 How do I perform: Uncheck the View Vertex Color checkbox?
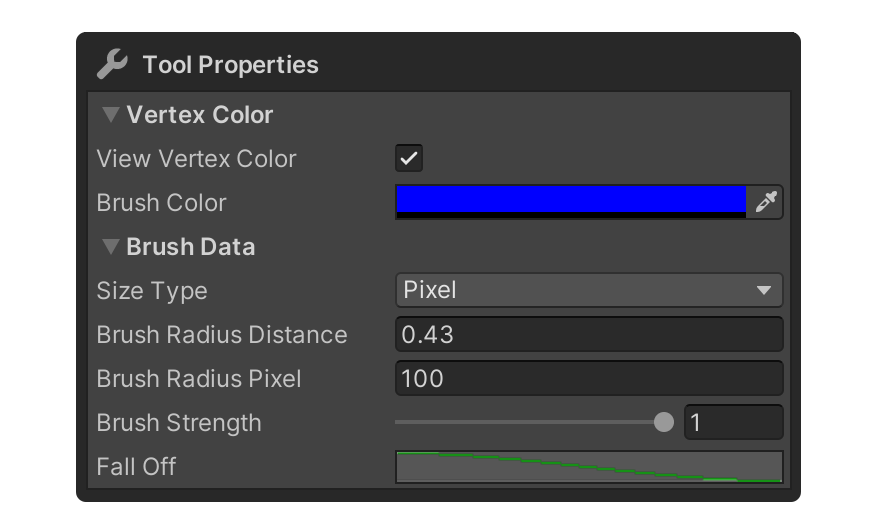coord(409,158)
